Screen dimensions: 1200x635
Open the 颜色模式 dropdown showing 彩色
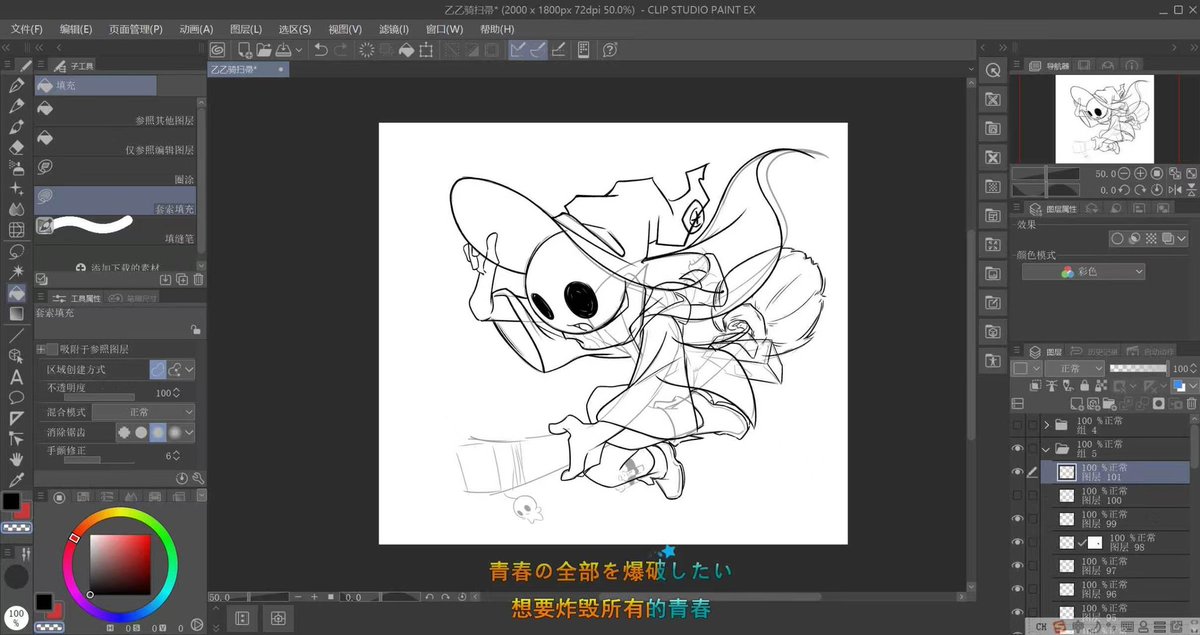[x=1084, y=272]
